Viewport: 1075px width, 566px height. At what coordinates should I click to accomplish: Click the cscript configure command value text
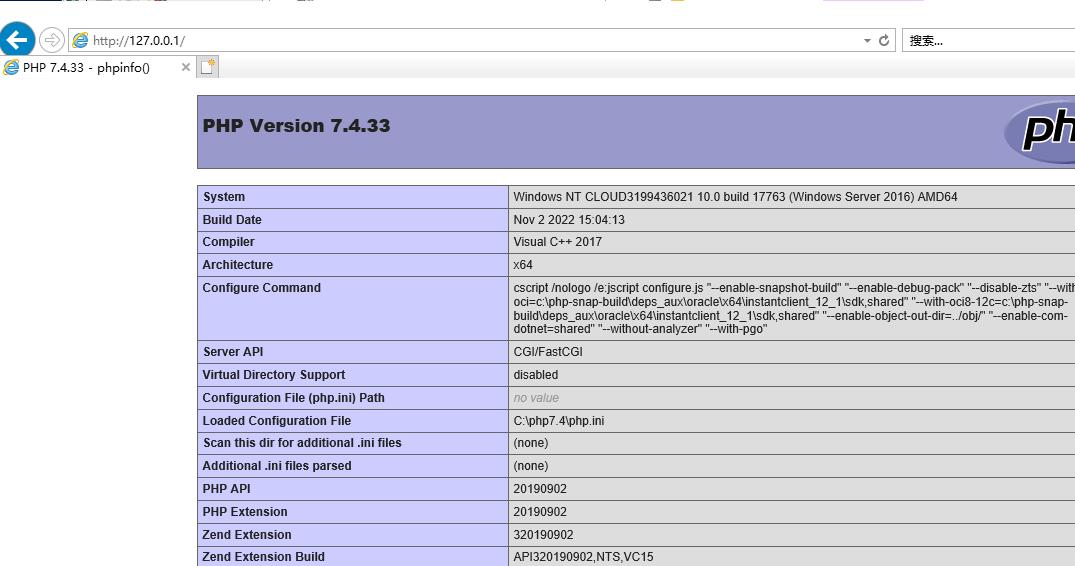(x=794, y=308)
